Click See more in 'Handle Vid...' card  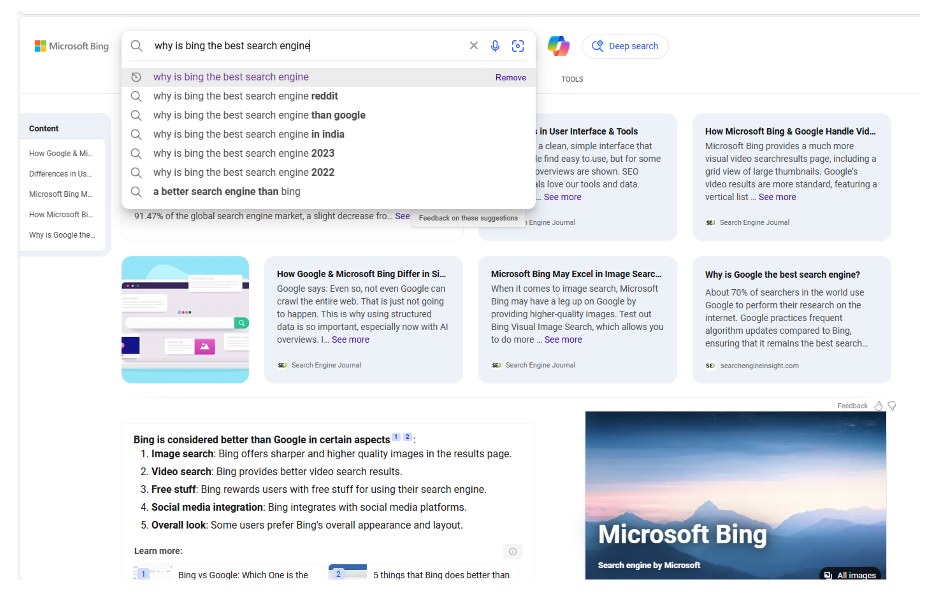(x=777, y=197)
